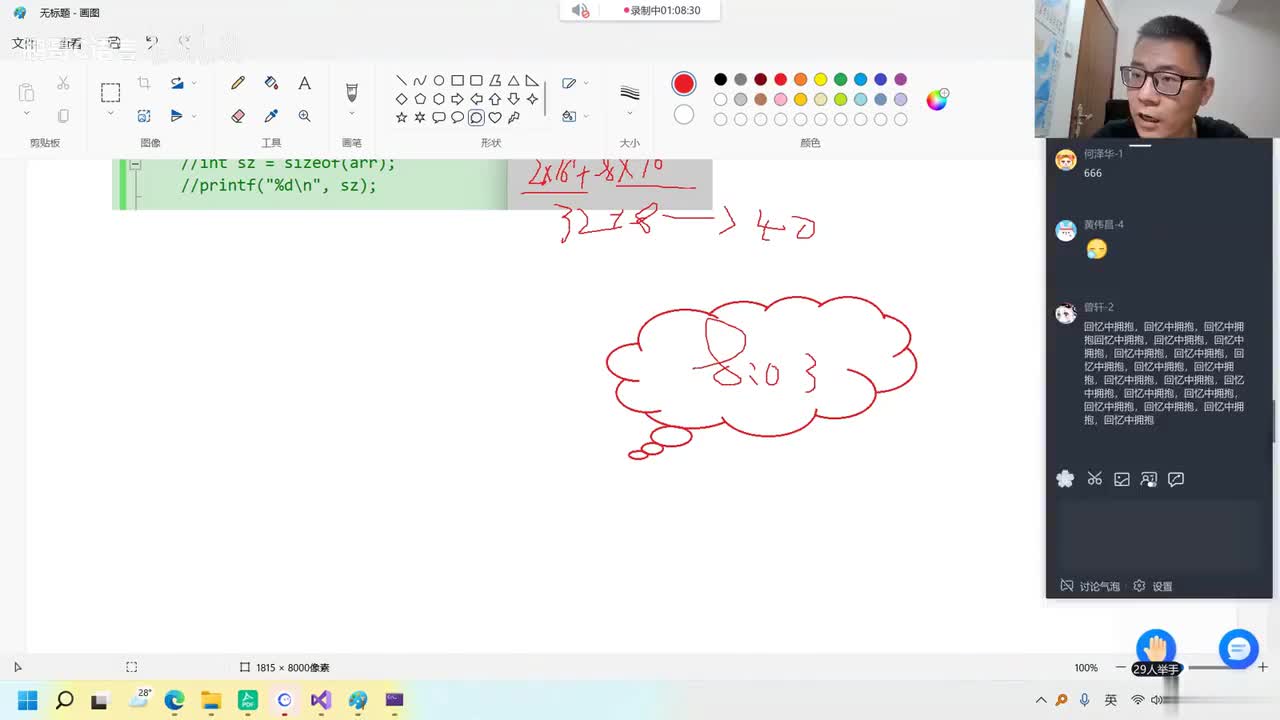Pick the Right arrow shape

[457, 99]
